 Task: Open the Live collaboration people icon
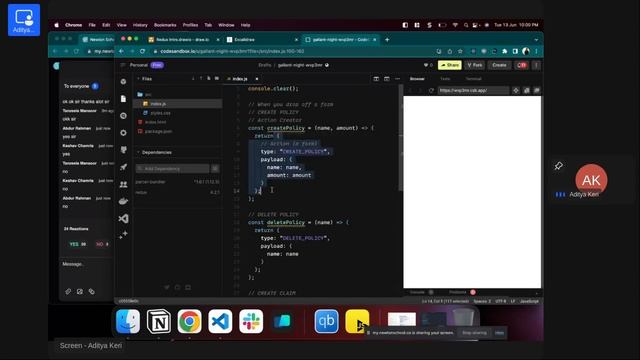pyautogui.click(x=124, y=184)
